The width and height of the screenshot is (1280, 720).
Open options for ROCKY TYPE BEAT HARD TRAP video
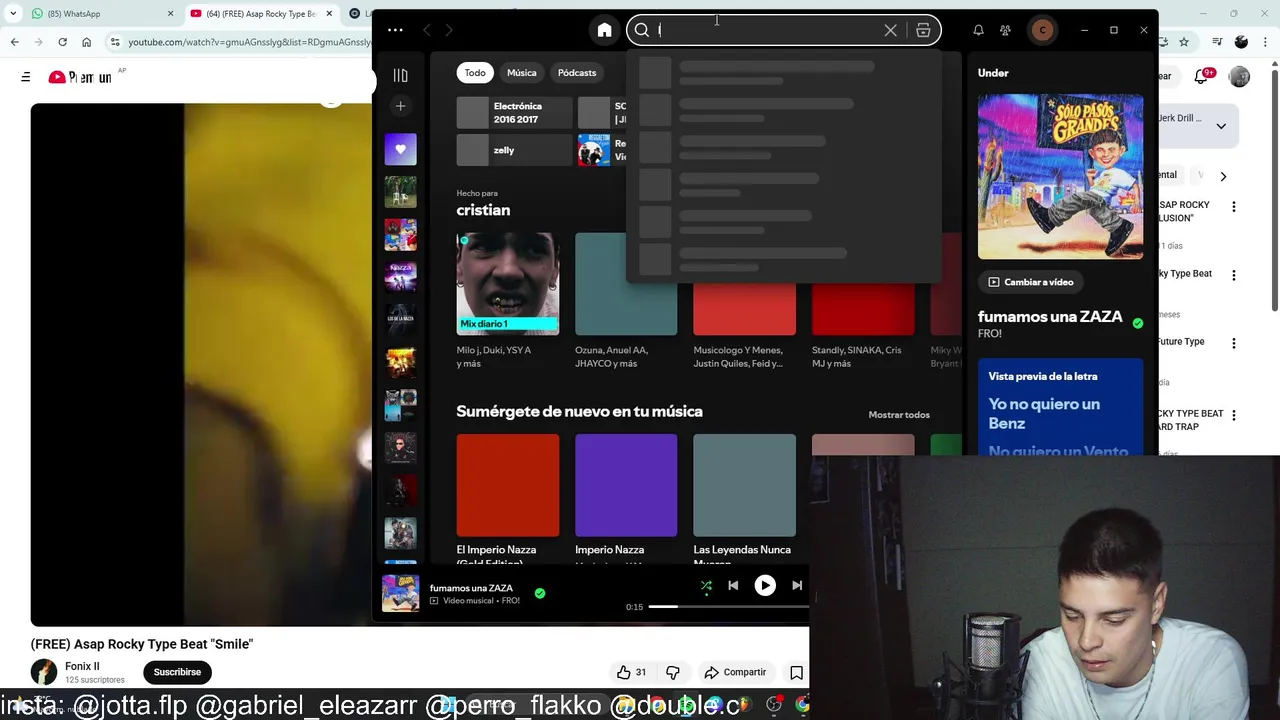[1233, 415]
